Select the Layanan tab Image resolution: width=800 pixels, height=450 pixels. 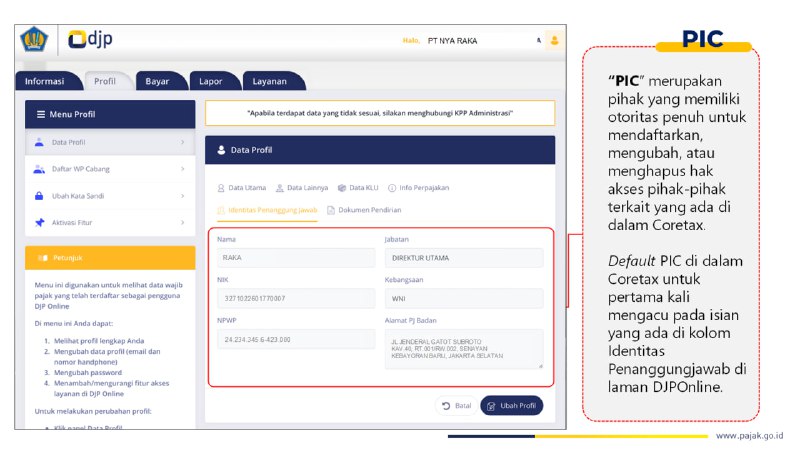[x=270, y=81]
